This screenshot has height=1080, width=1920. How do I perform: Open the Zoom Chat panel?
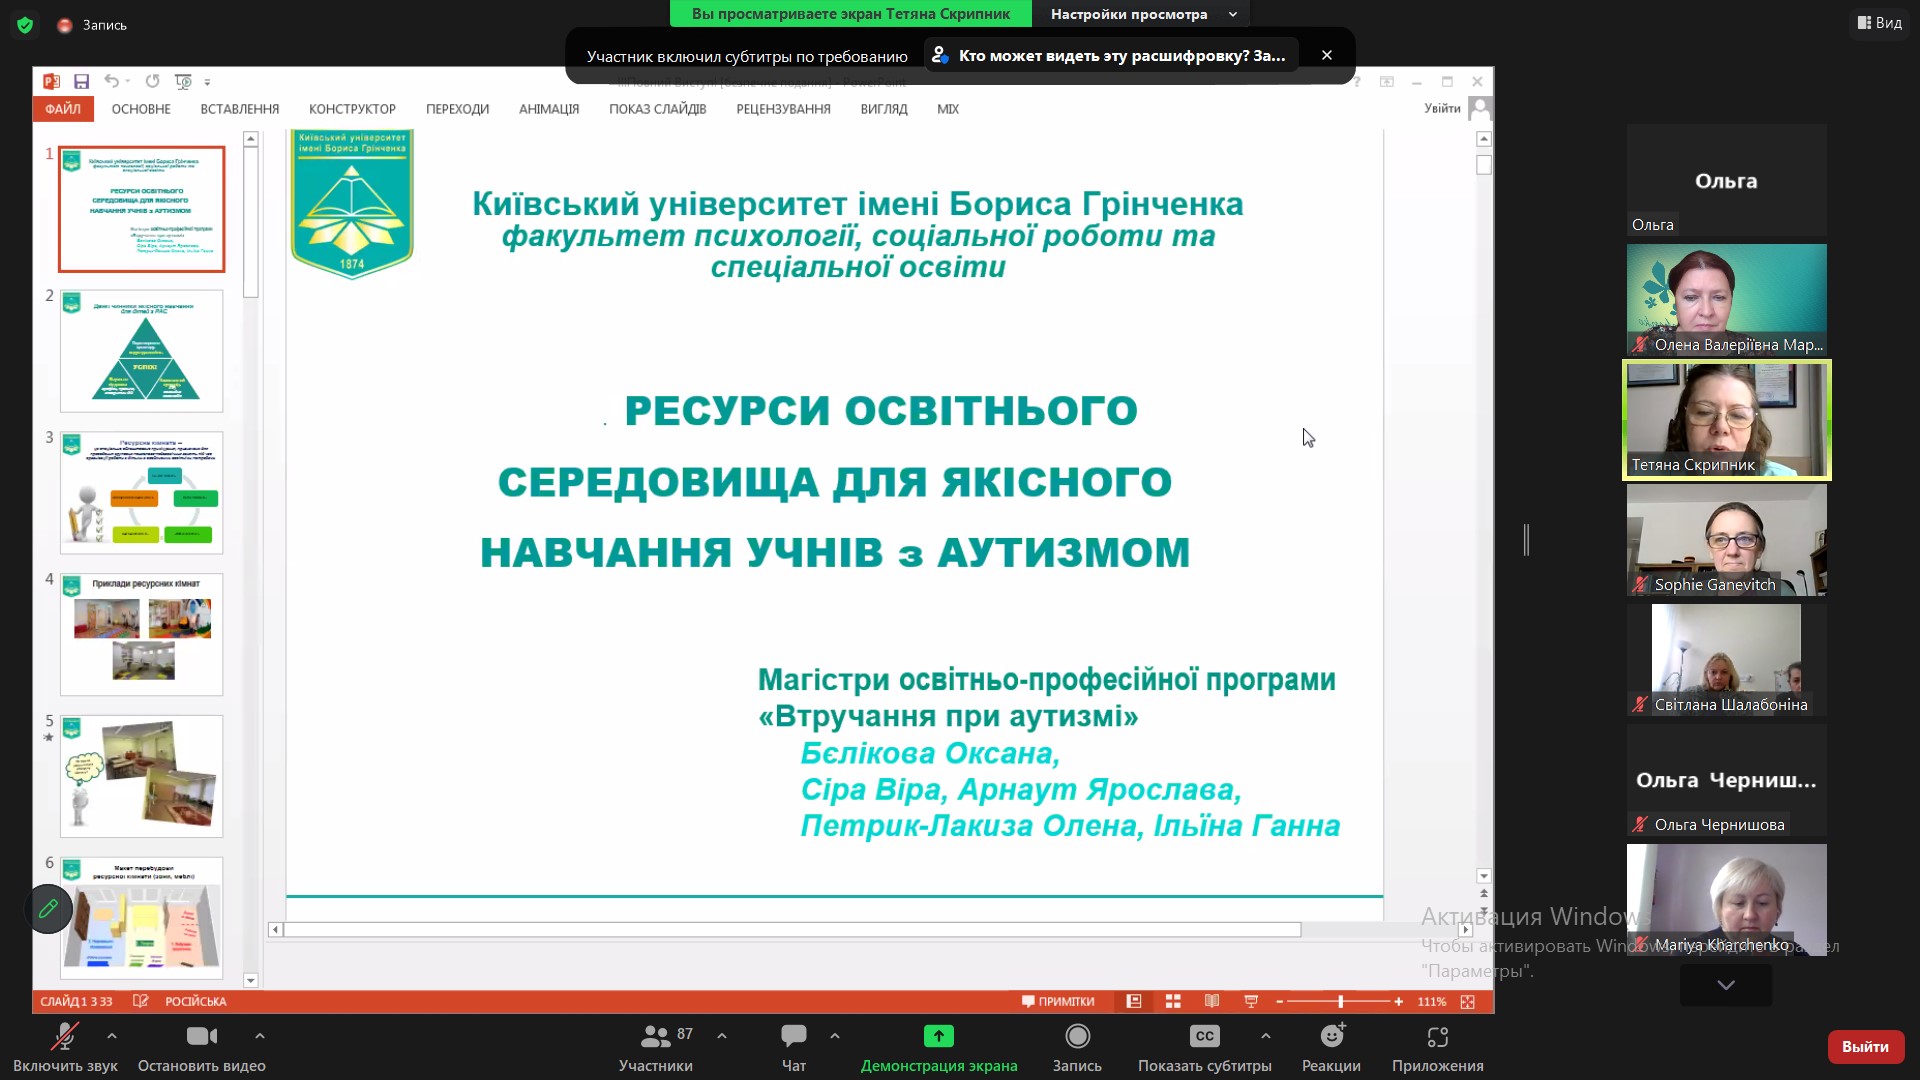pyautogui.click(x=792, y=1045)
